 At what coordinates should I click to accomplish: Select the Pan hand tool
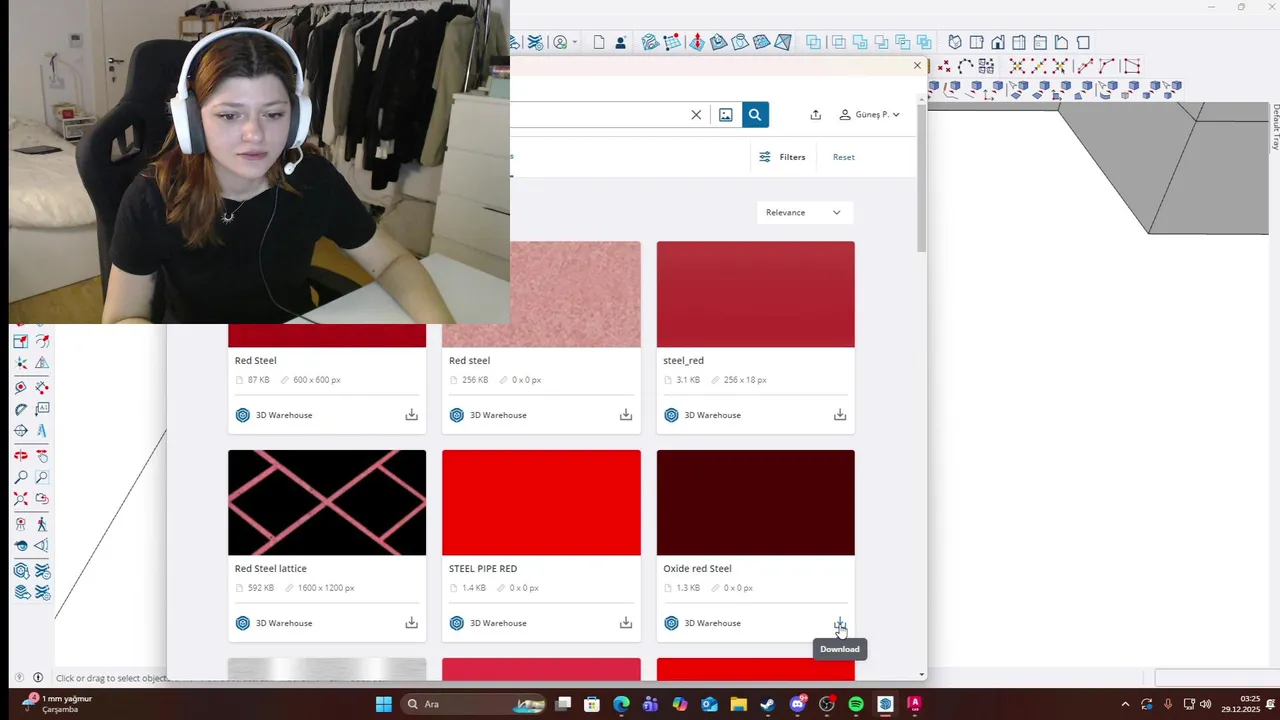tap(42, 455)
